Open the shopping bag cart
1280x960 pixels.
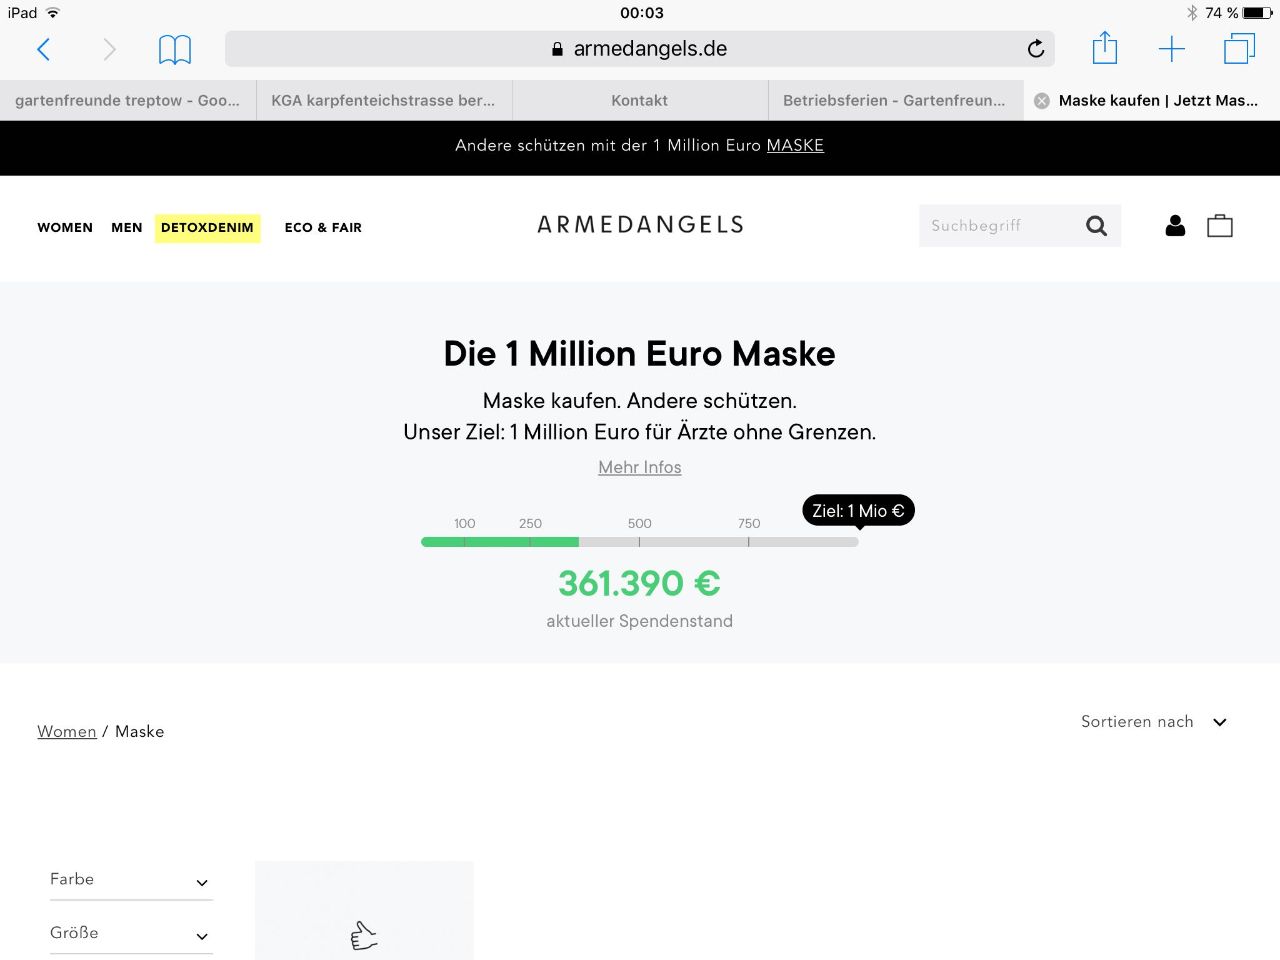pyautogui.click(x=1220, y=226)
